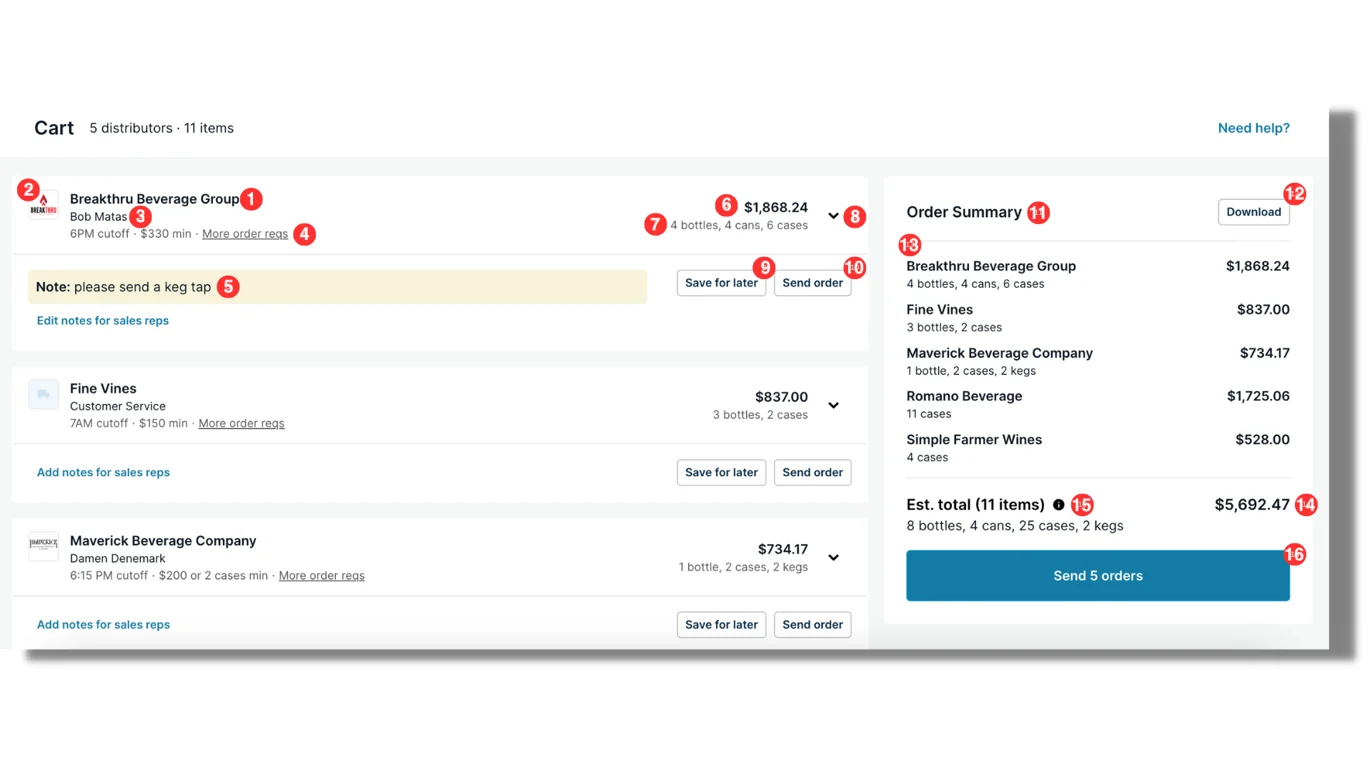
Task: Click the Fine Vines placeholder image icon
Action: click(43, 395)
